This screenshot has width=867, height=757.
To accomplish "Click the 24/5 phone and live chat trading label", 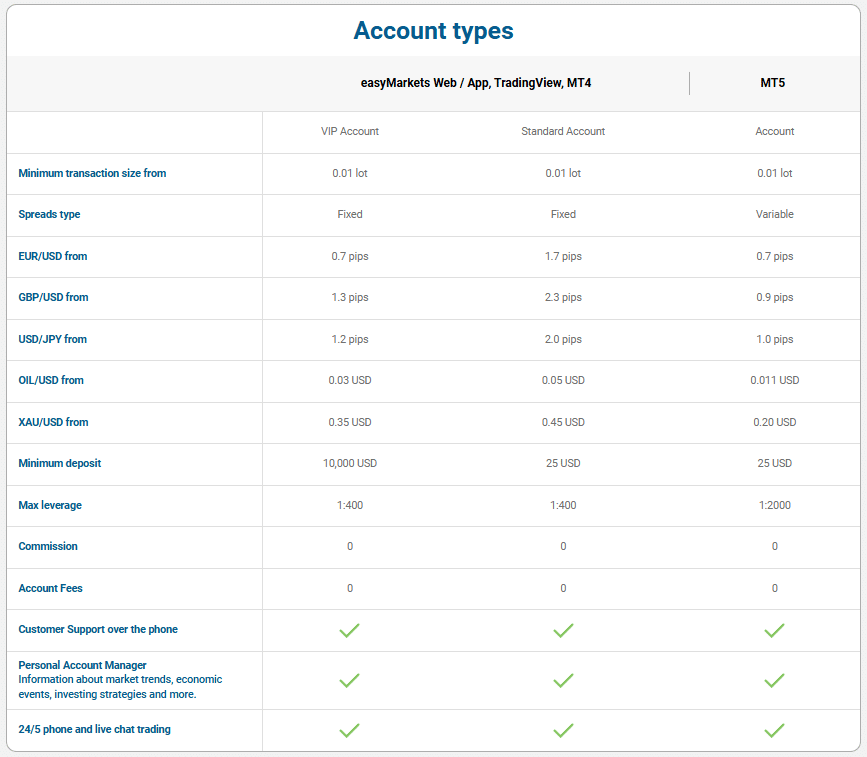I will [x=95, y=729].
